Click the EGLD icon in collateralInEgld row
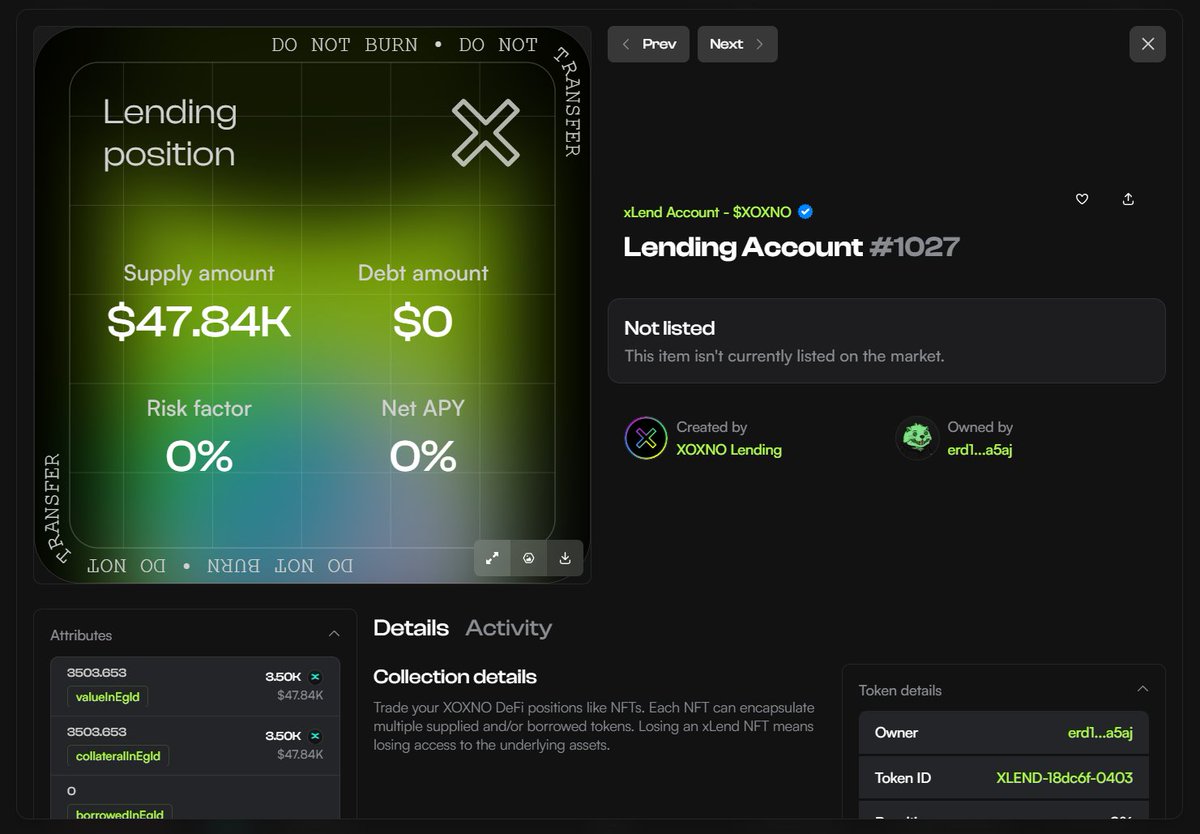 point(315,736)
